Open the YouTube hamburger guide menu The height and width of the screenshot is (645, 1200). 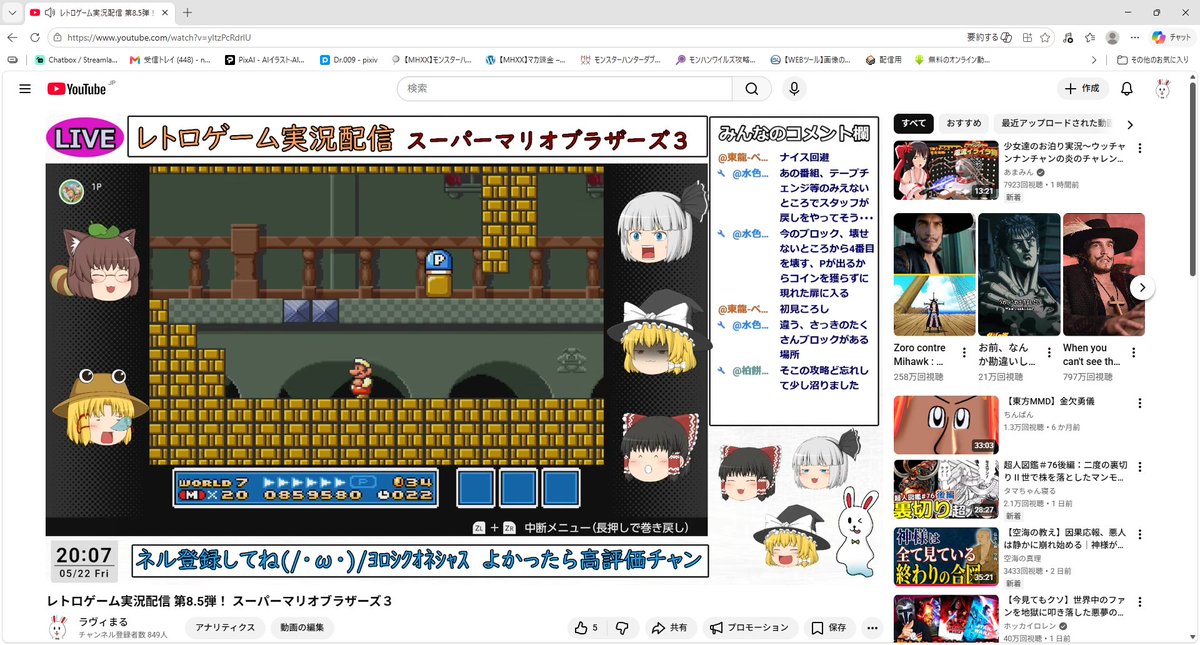25,89
